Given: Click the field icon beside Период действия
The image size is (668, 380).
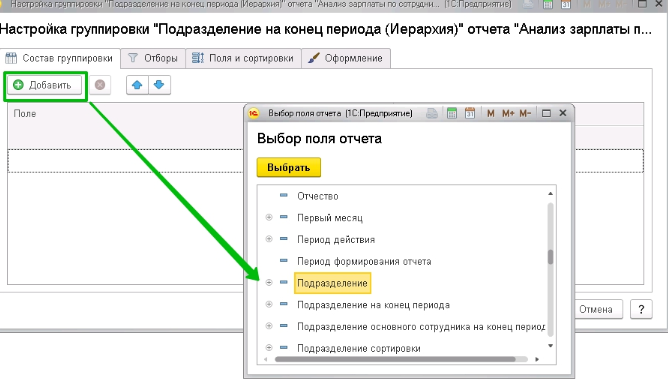Looking at the screenshot, I should [284, 239].
